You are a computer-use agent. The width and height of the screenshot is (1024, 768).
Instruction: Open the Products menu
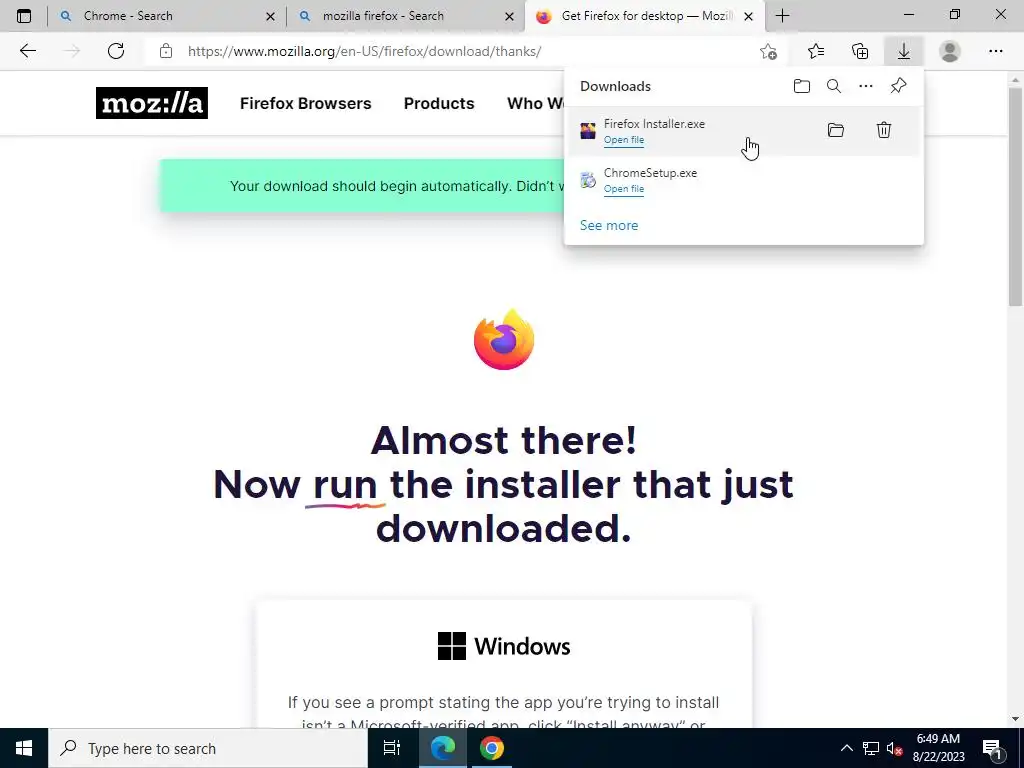[439, 103]
